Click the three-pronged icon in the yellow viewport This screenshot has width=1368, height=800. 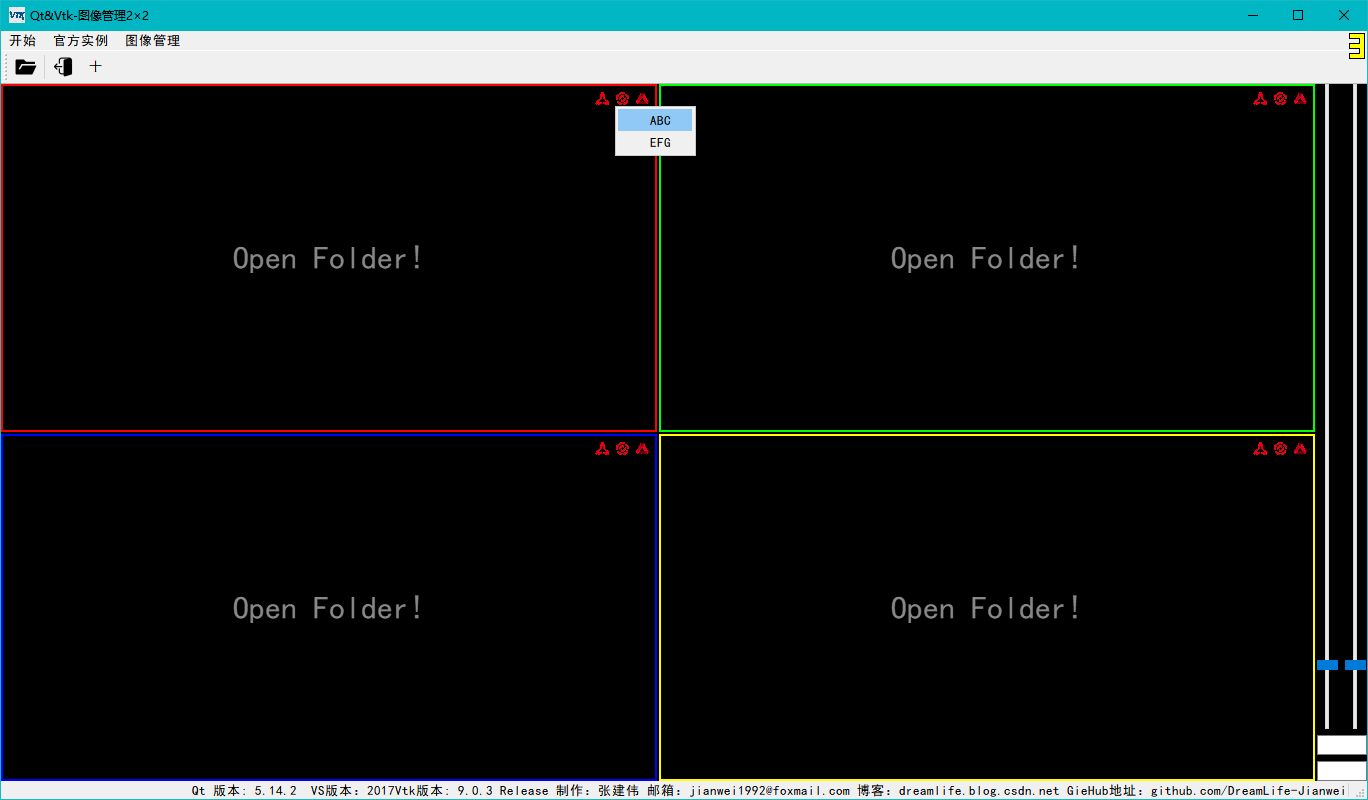point(1260,448)
